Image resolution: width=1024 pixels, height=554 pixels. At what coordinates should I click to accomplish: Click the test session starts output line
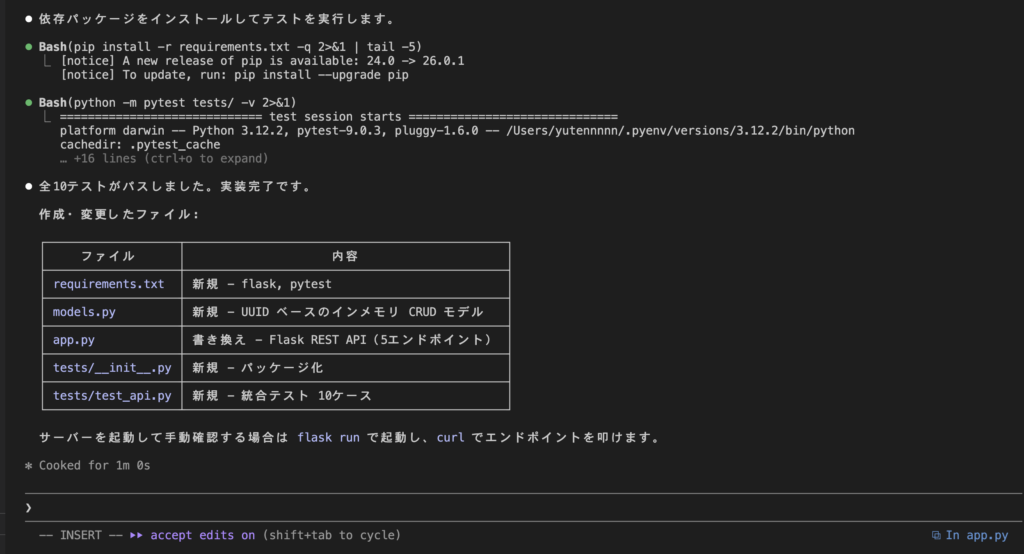[x=338, y=117]
